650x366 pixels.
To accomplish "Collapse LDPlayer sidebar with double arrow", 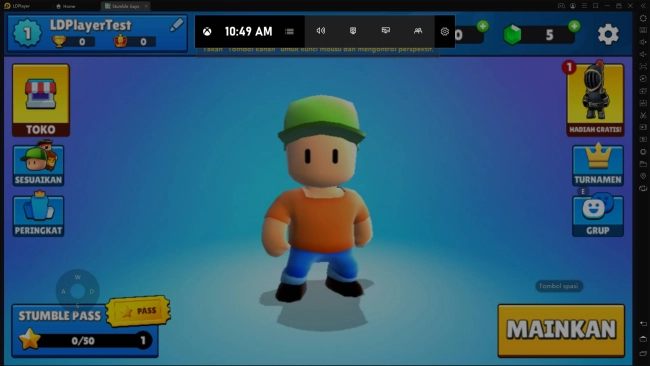I will tap(643, 6).
